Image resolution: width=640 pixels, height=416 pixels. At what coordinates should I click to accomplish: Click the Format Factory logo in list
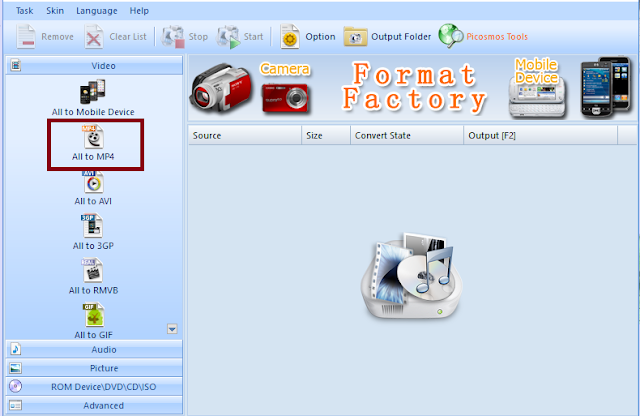pyautogui.click(x=412, y=276)
